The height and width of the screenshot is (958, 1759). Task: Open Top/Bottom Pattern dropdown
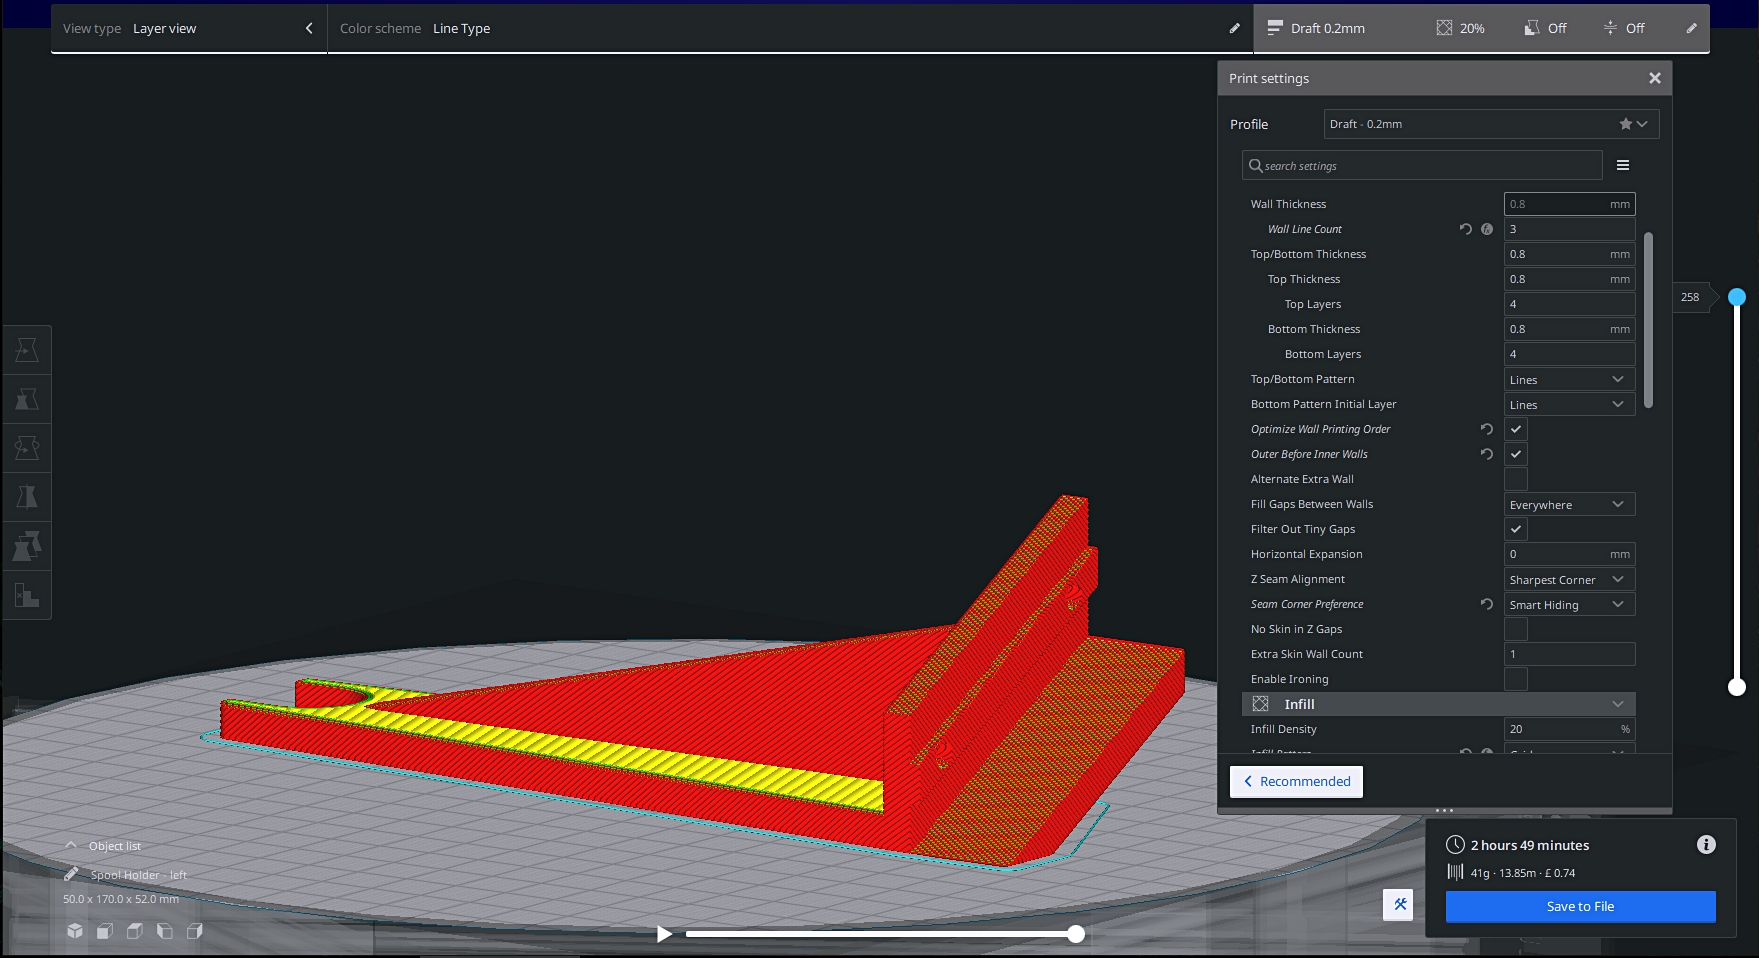tap(1570, 379)
